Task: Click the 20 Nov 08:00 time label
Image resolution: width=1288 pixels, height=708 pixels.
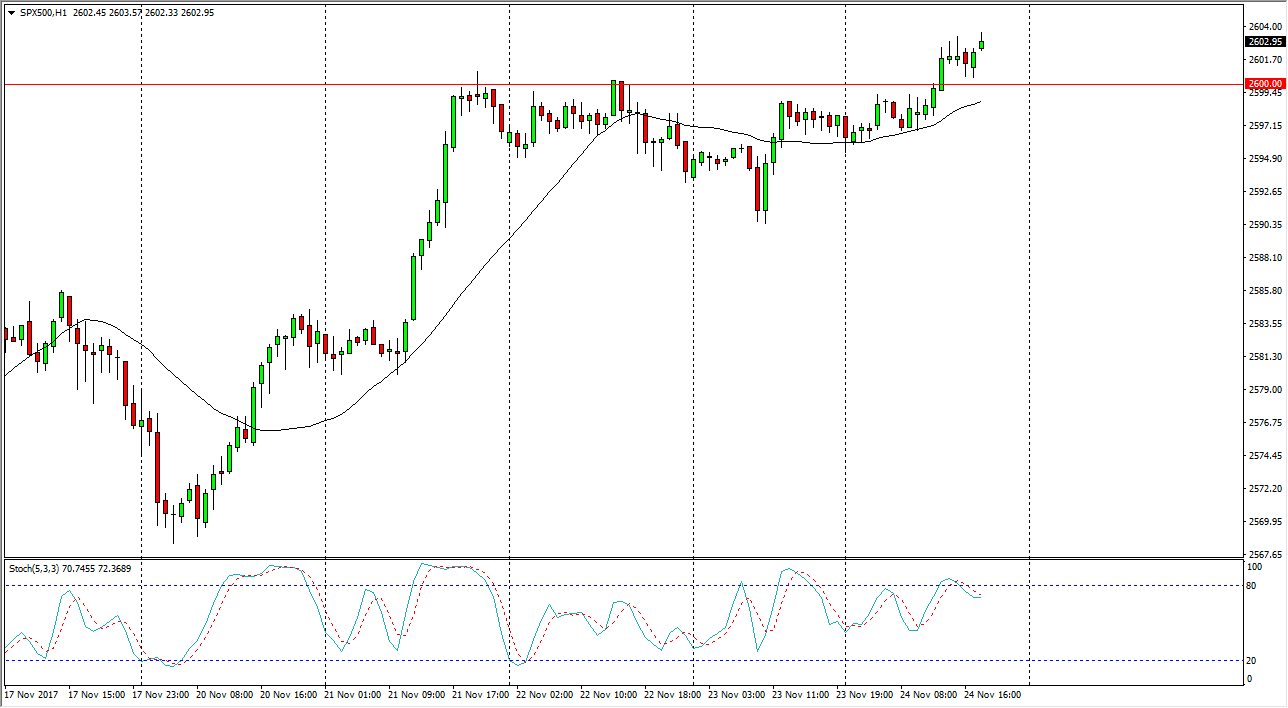Action: (225, 694)
